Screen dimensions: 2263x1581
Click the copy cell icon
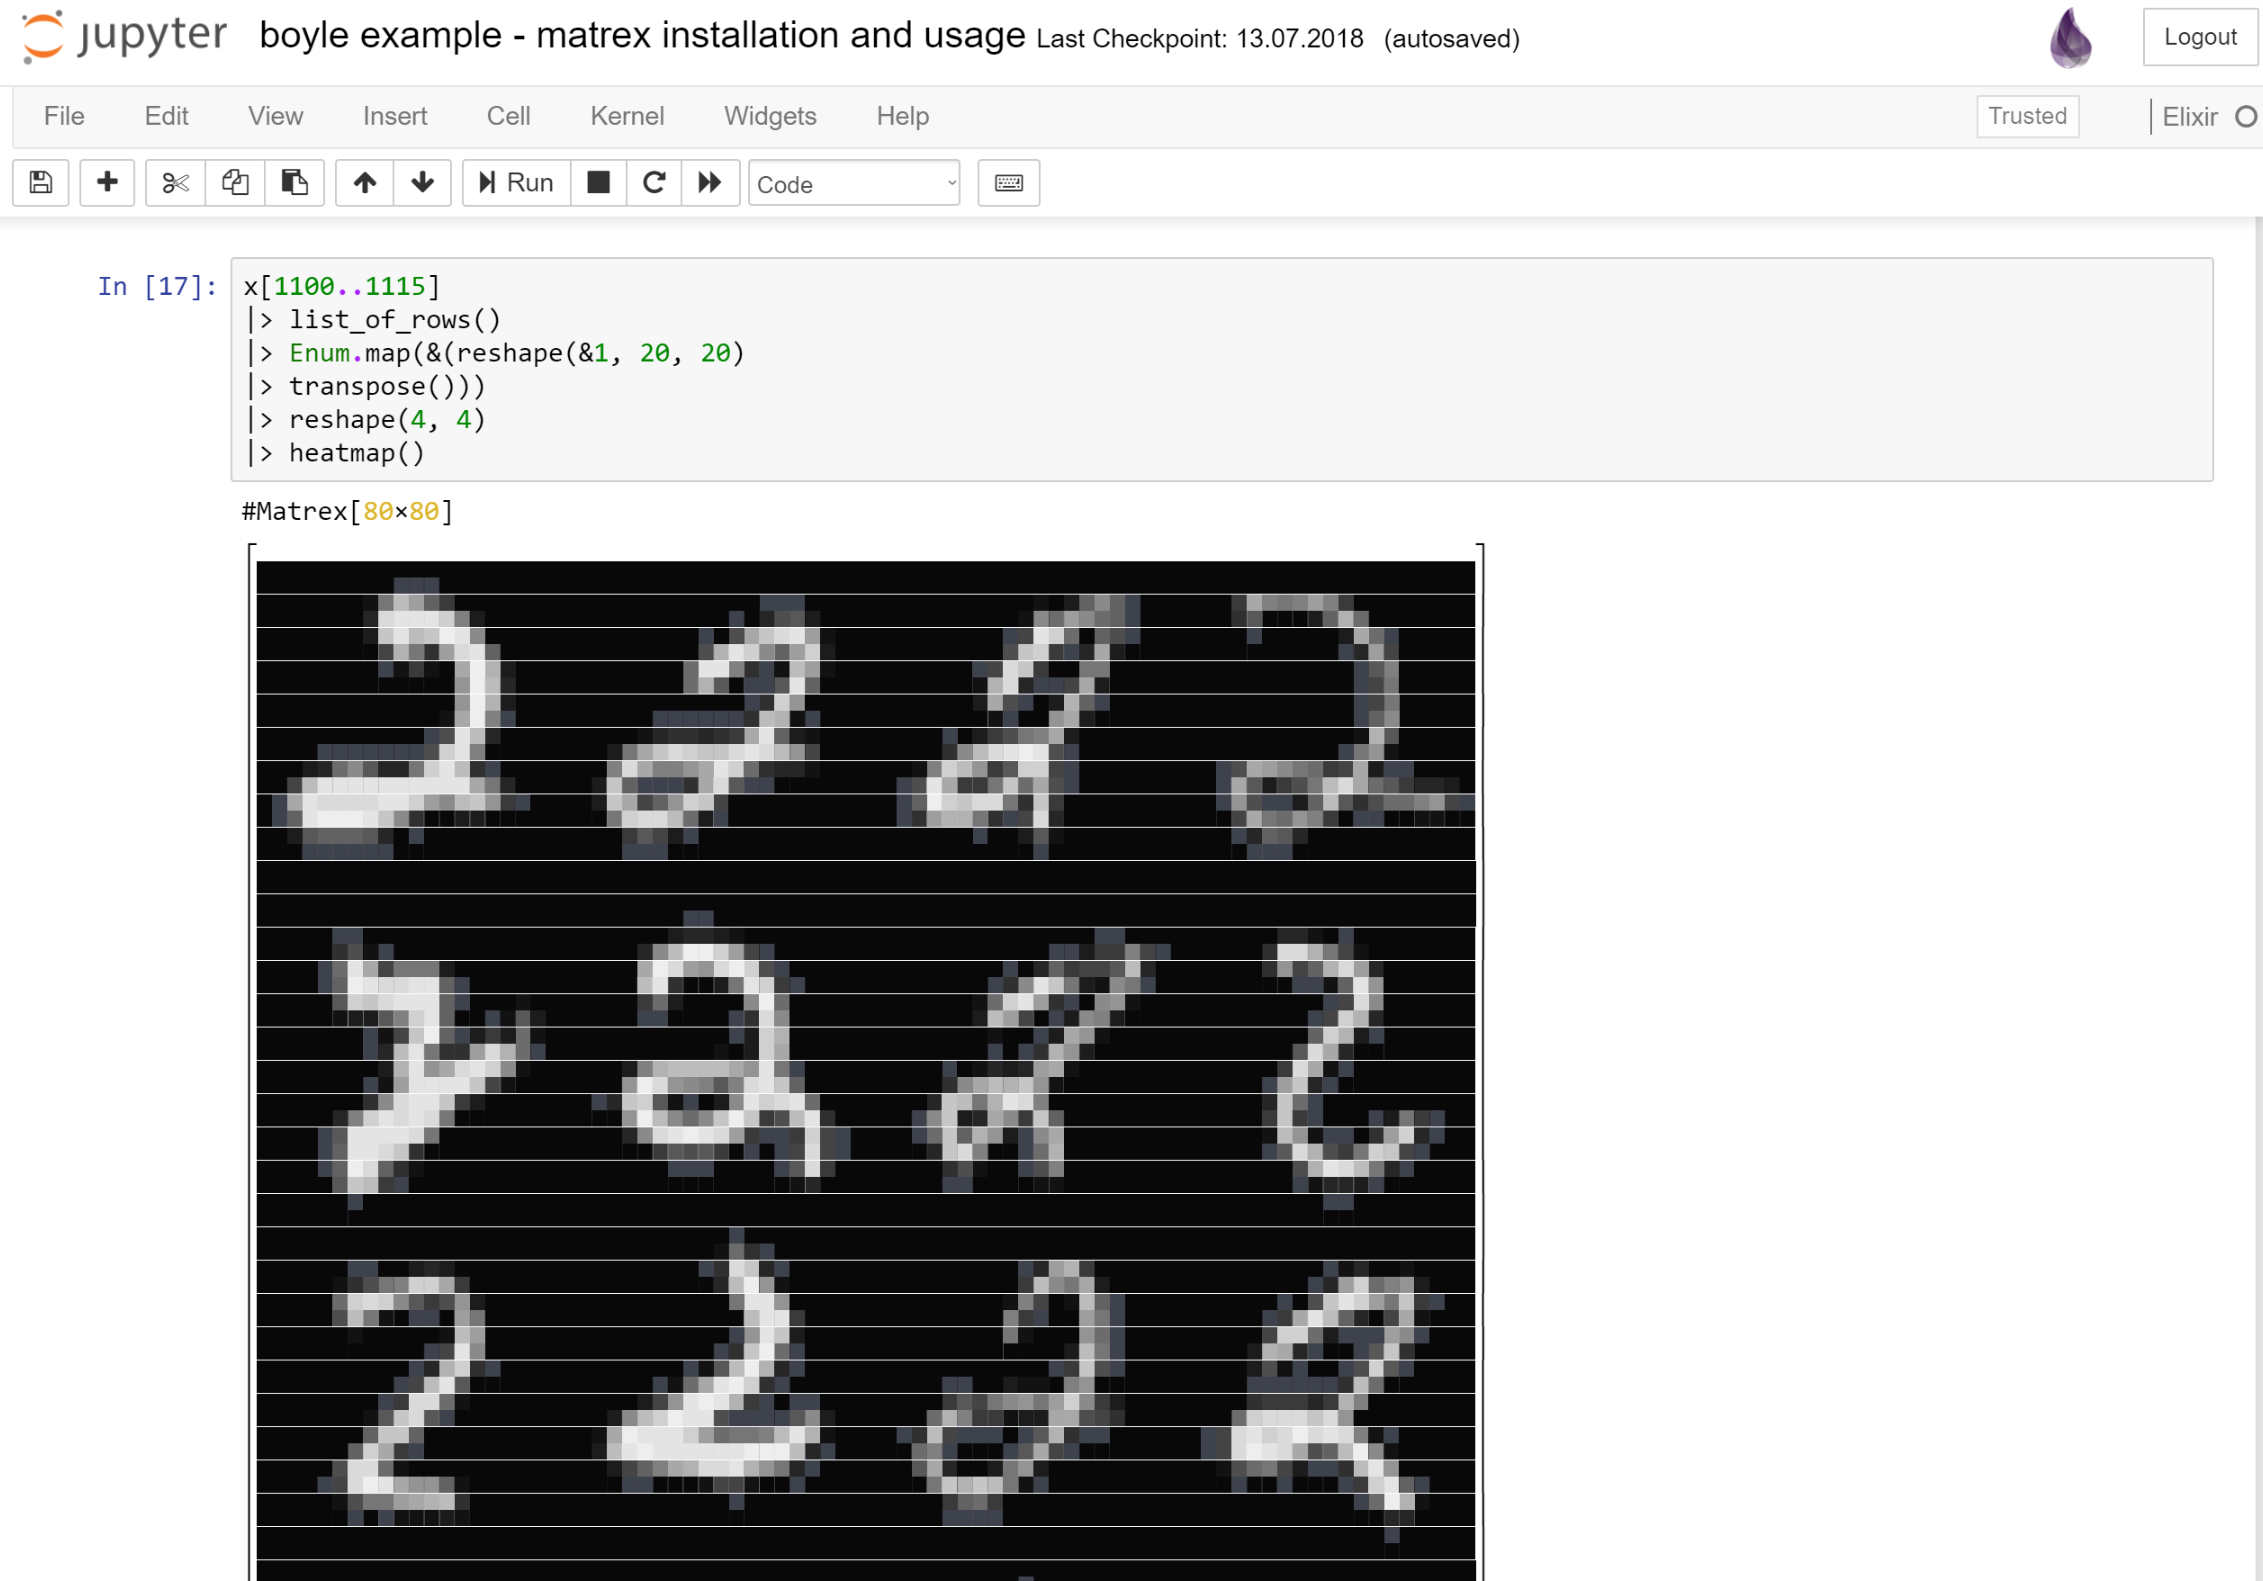click(232, 182)
